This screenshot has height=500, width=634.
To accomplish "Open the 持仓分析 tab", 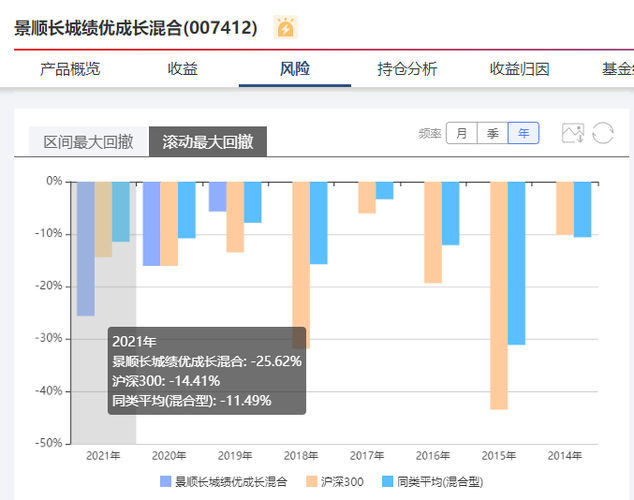I will point(407,69).
